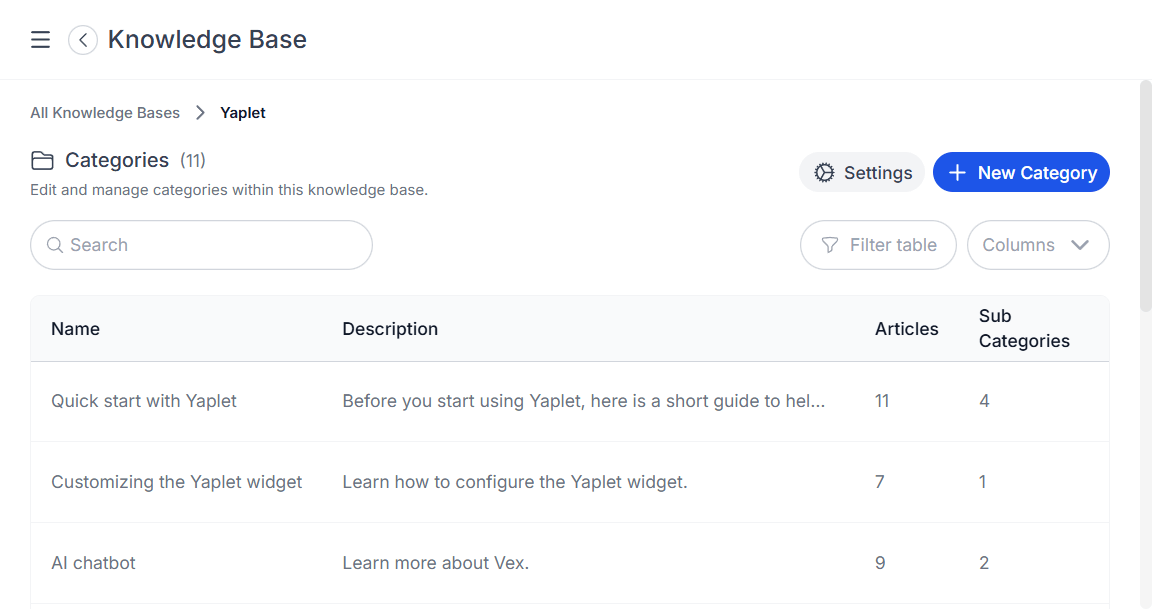The width and height of the screenshot is (1152, 609).
Task: Select the Yaplet breadcrumb item
Action: (243, 113)
